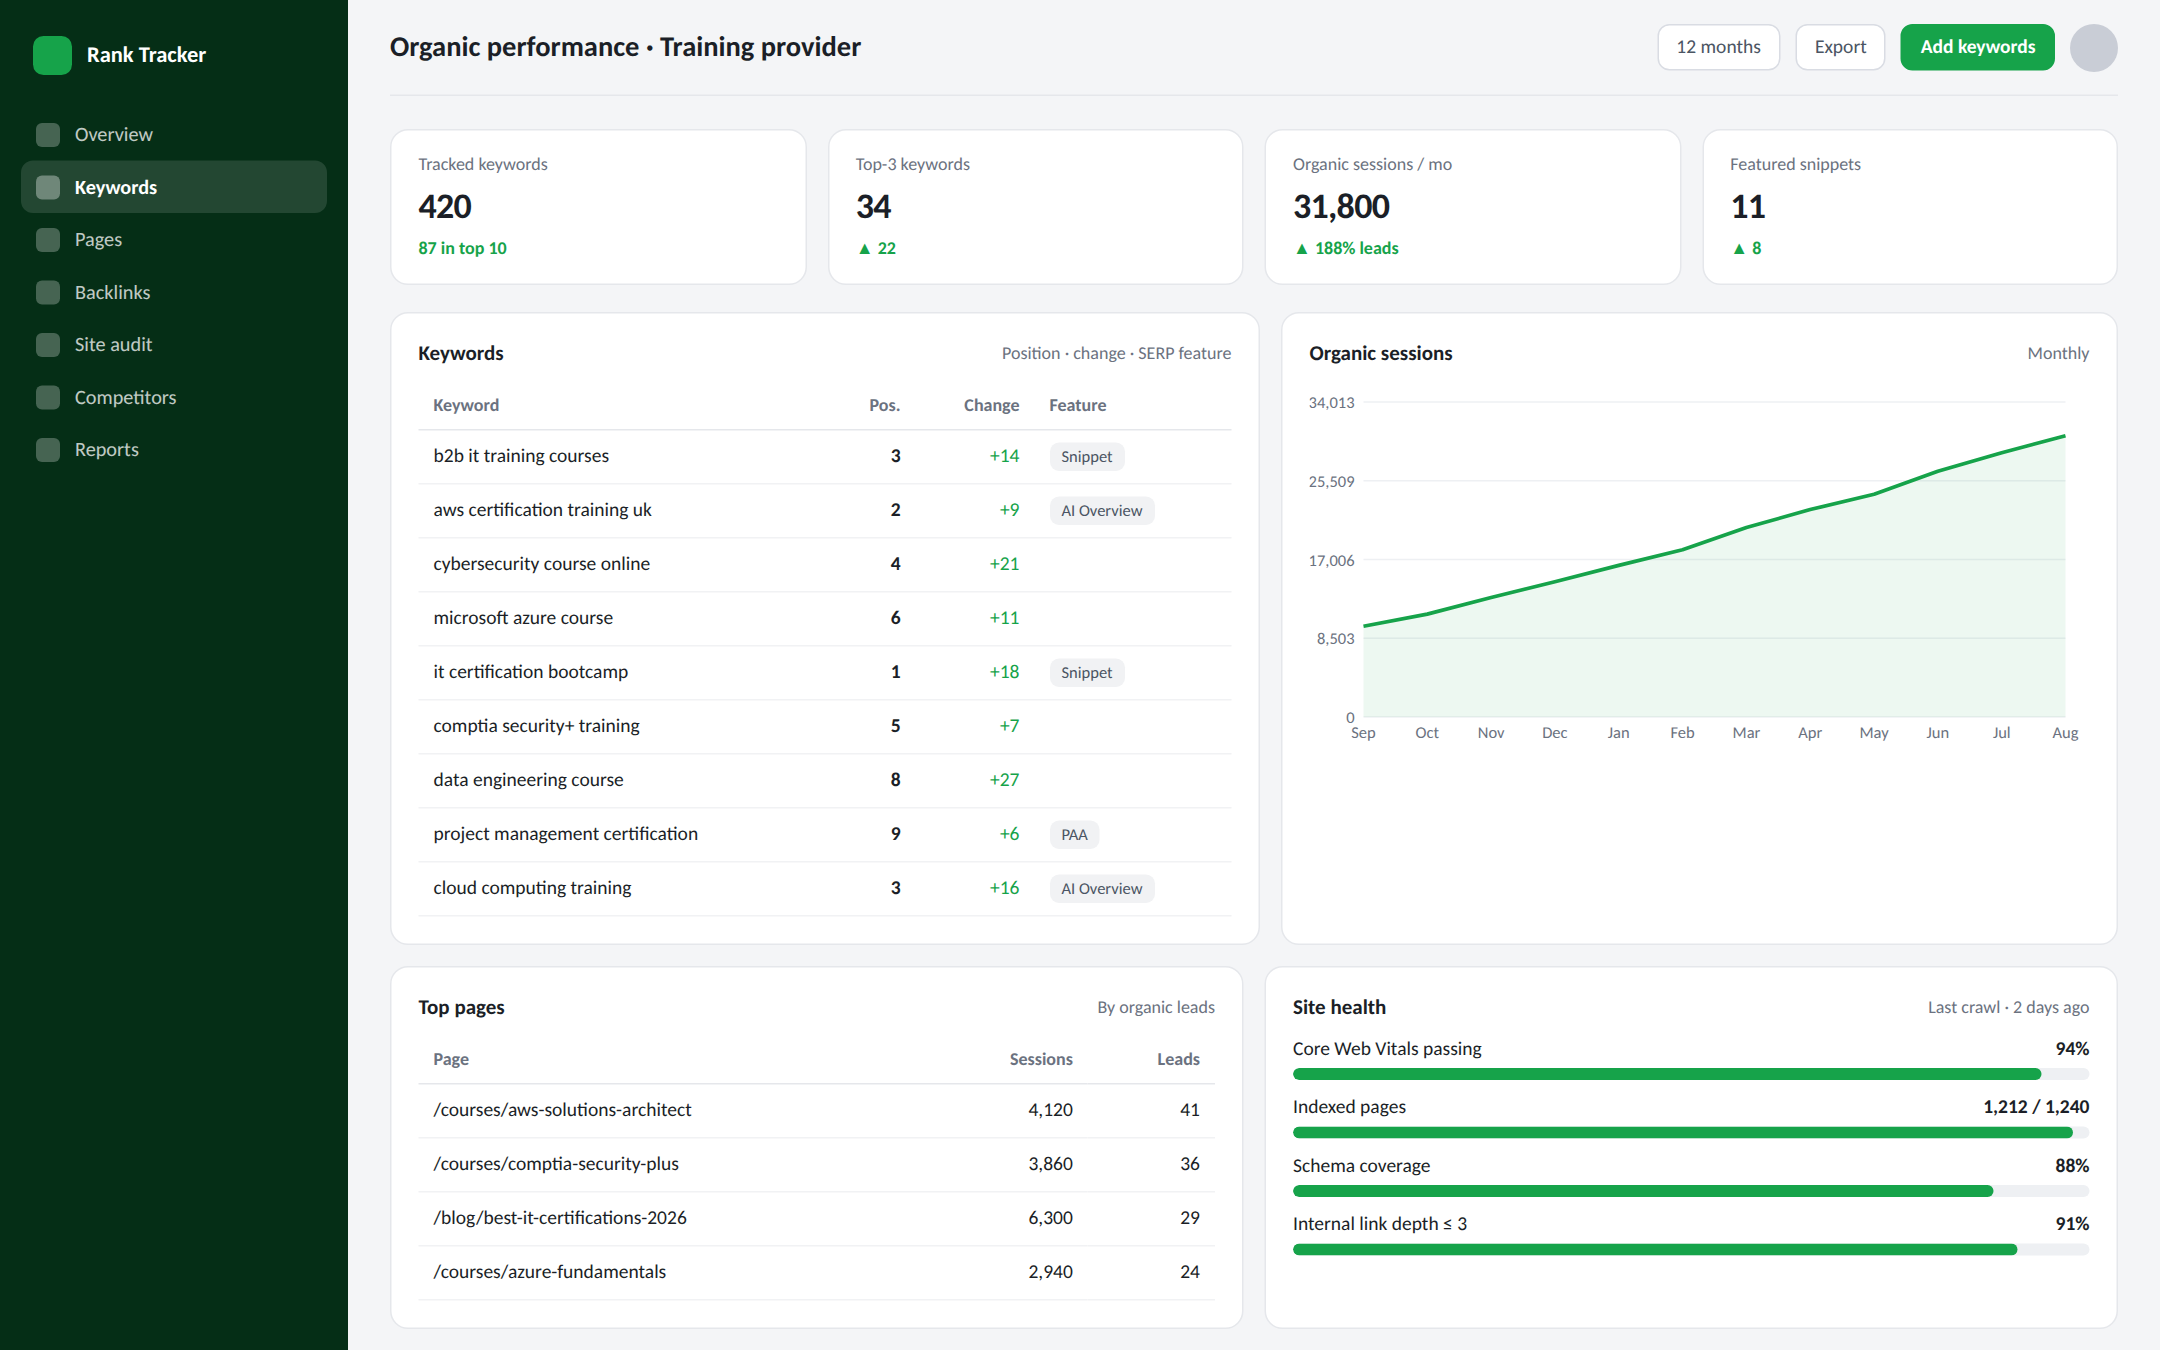
Task: Sort by the Keyword column header
Action: [466, 405]
